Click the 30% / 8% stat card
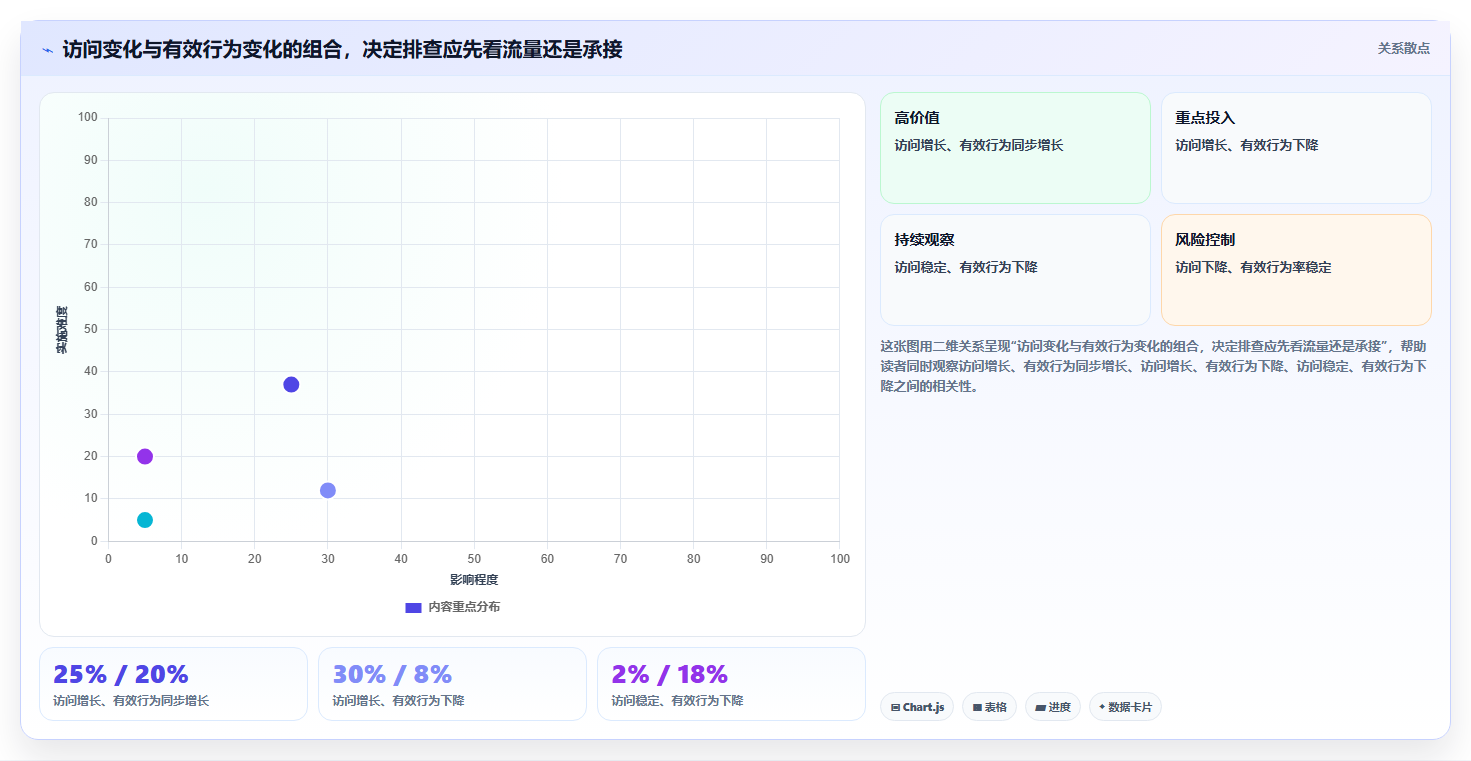Viewport: 1471px width, 761px height. tap(452, 684)
